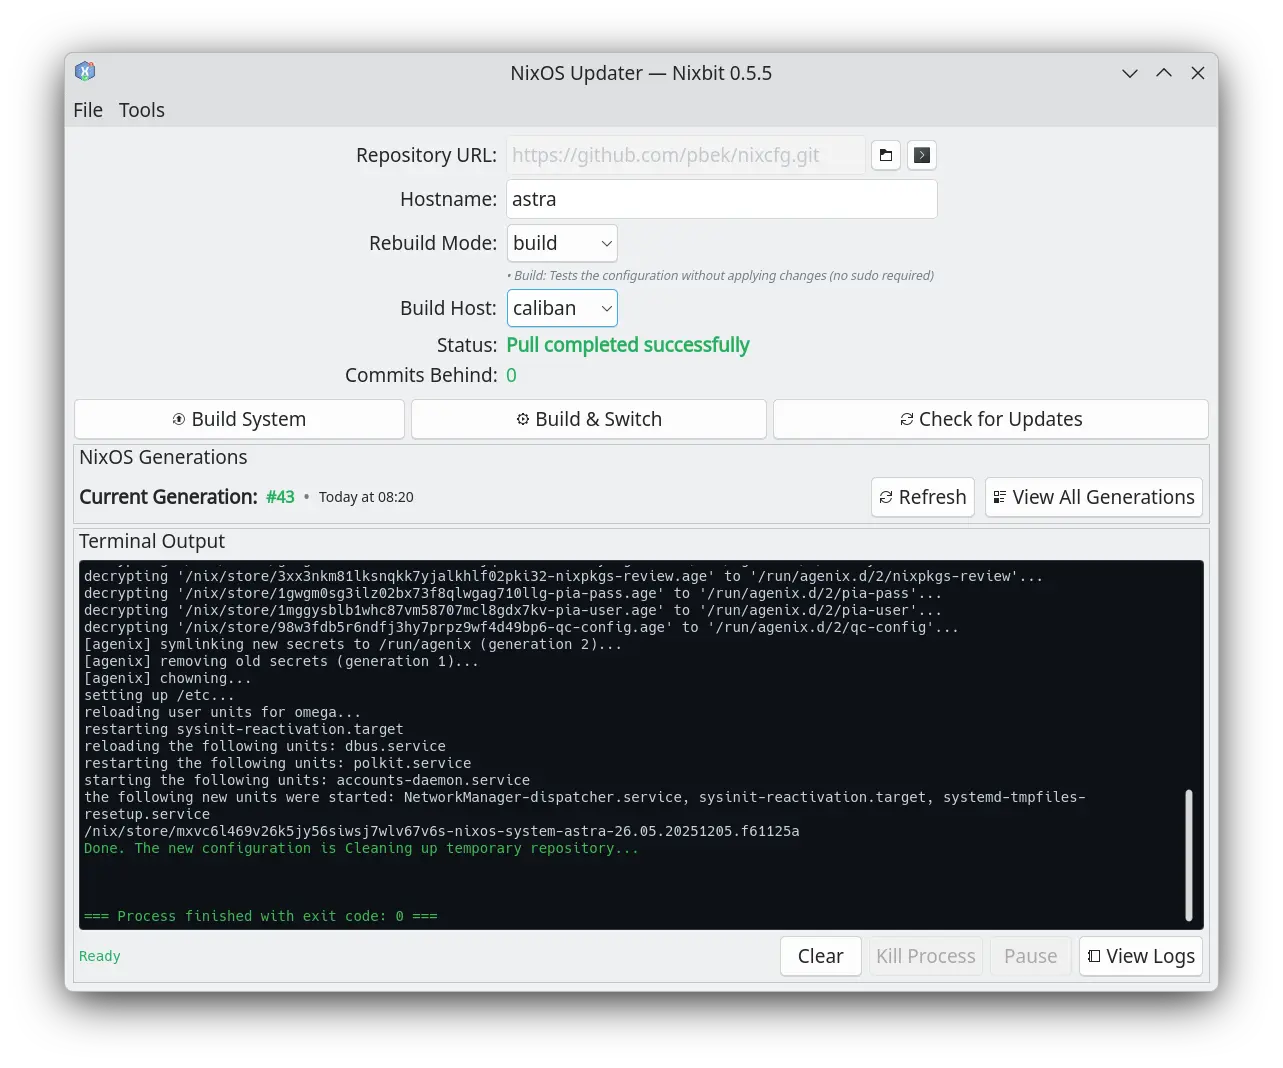
Task: Click the Build System button
Action: (239, 419)
